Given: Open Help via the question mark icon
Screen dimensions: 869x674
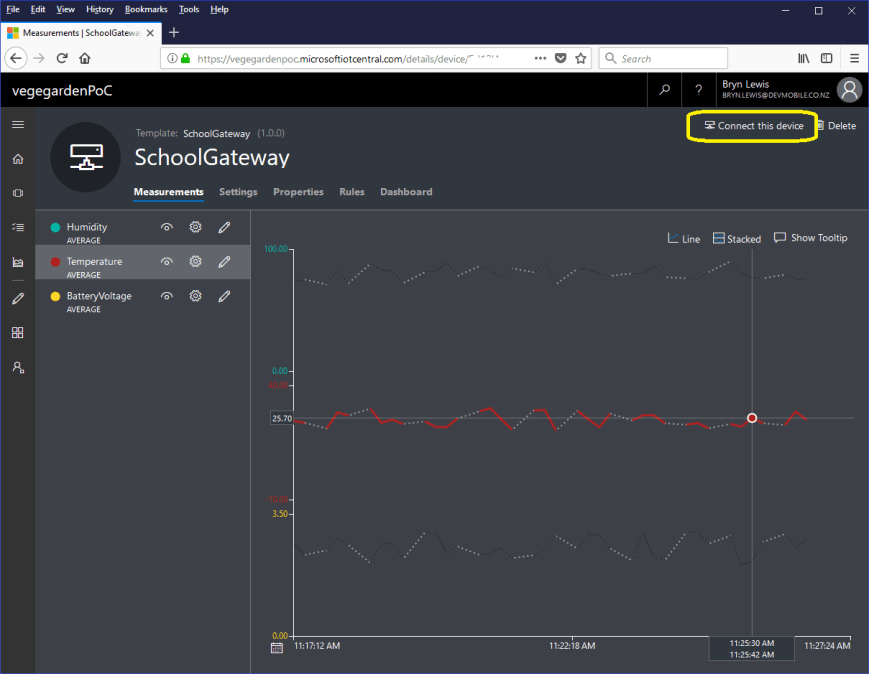Looking at the screenshot, I should [x=697, y=90].
